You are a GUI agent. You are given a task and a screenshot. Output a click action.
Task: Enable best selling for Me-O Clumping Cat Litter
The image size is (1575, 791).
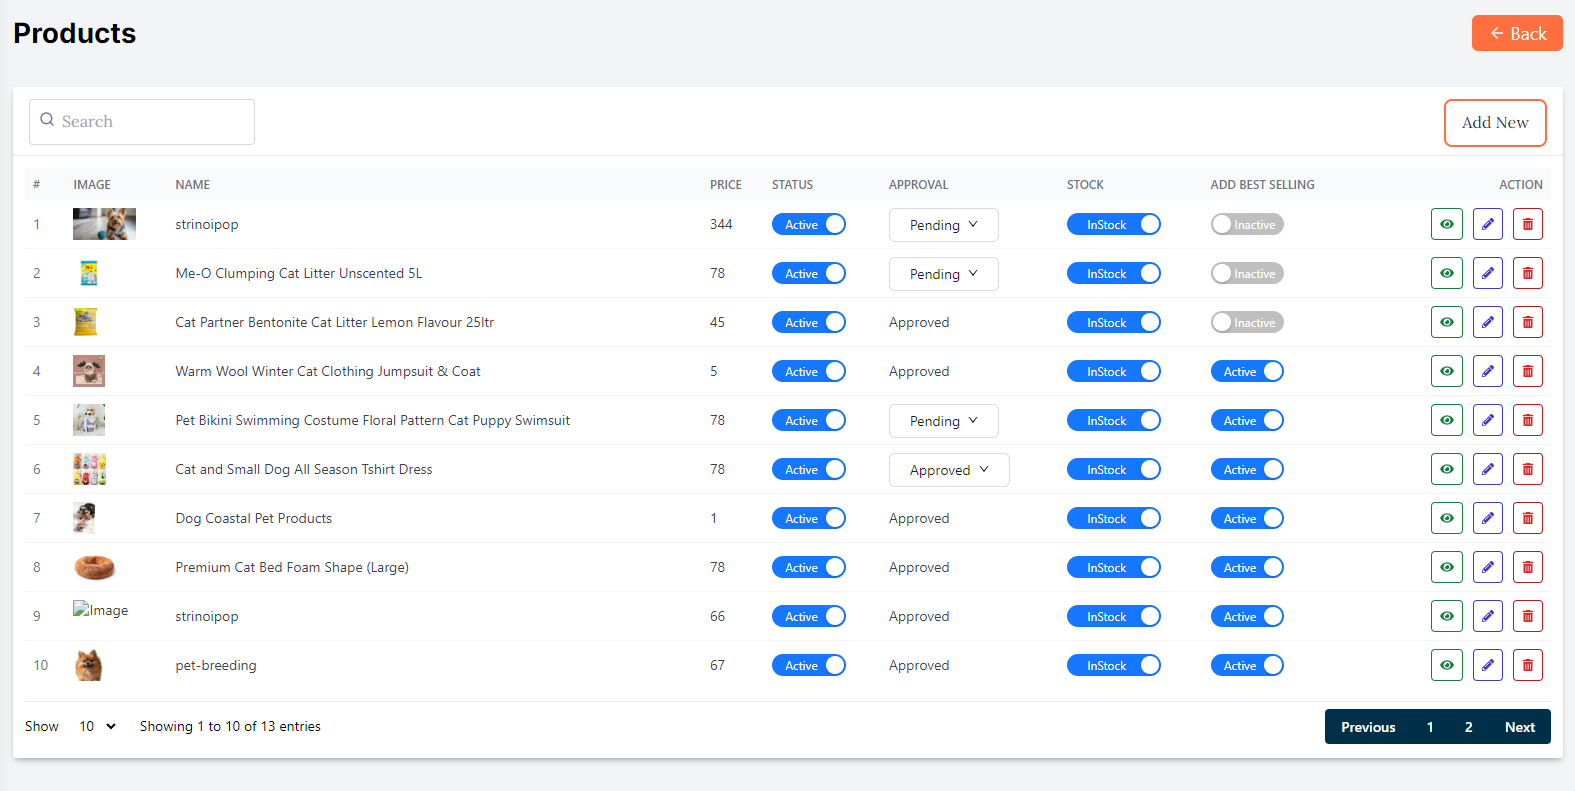click(1246, 273)
